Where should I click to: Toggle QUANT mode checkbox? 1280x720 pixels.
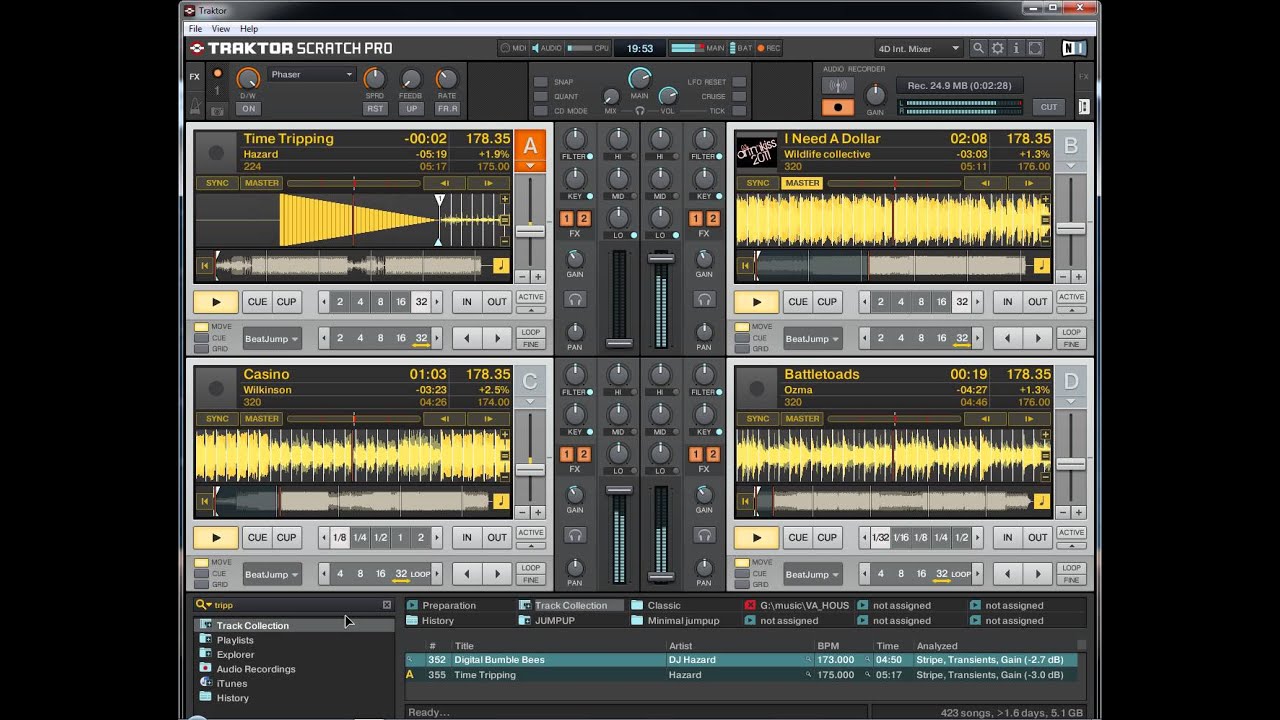540,97
